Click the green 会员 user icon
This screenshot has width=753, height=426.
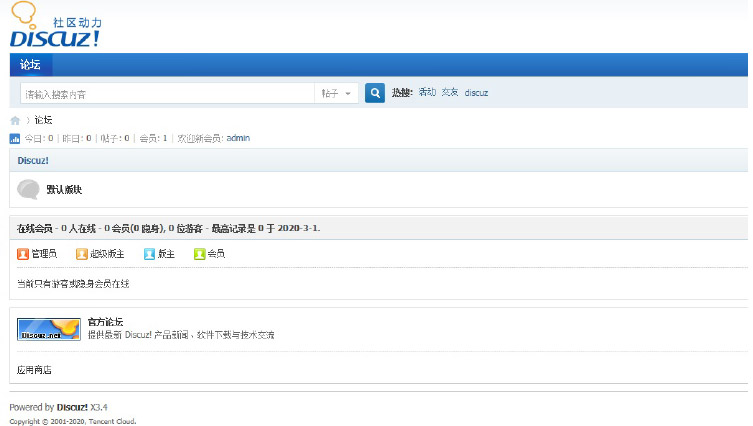199,254
